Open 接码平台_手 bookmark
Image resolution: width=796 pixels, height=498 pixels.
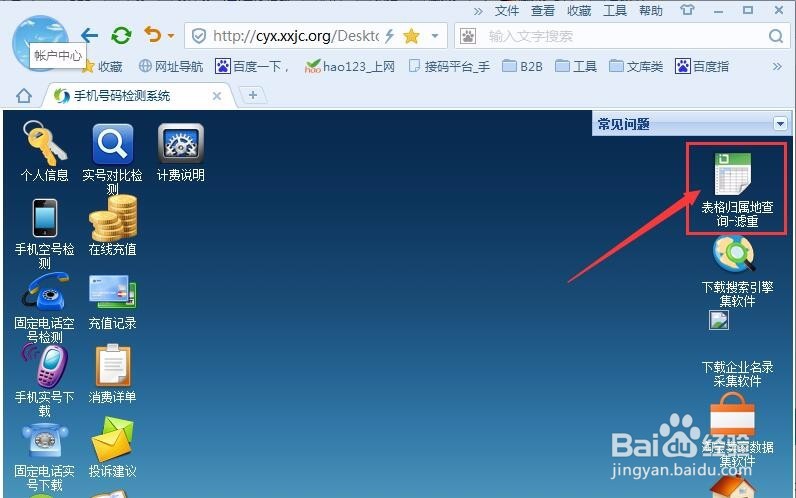[x=449, y=67]
